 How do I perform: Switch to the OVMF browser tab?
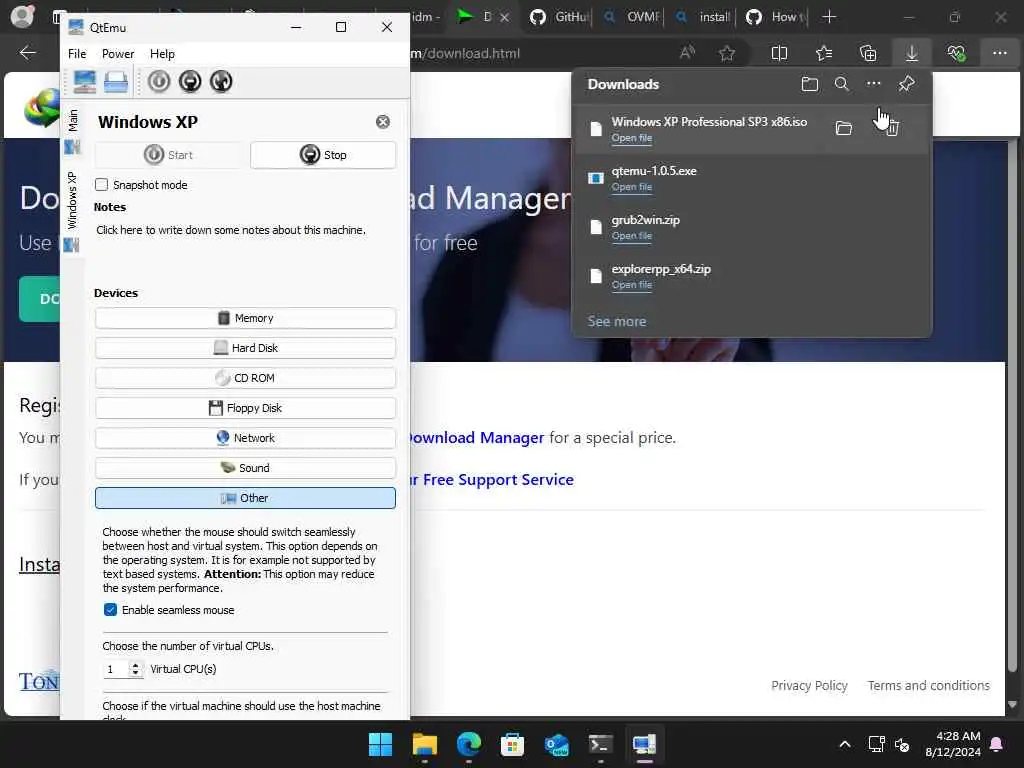tap(632, 17)
